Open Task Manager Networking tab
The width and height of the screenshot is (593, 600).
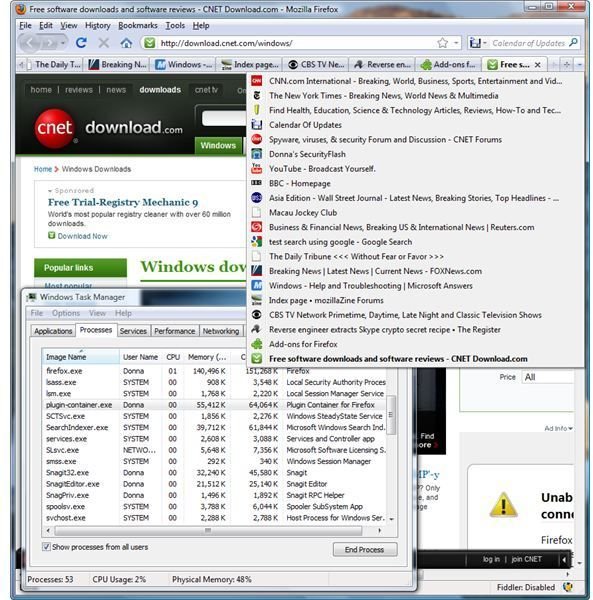(x=221, y=331)
